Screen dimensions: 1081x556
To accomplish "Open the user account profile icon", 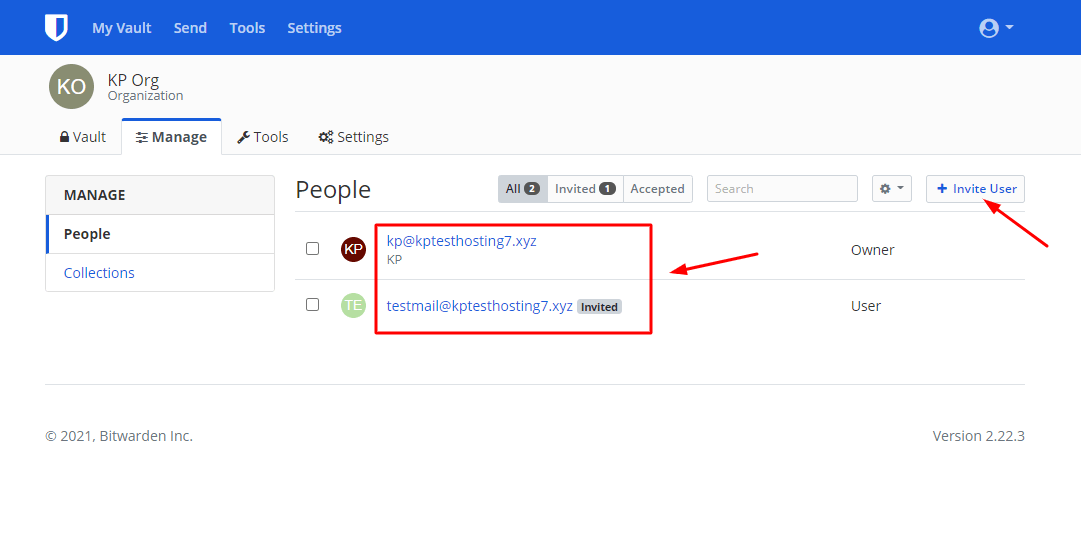I will (x=989, y=28).
